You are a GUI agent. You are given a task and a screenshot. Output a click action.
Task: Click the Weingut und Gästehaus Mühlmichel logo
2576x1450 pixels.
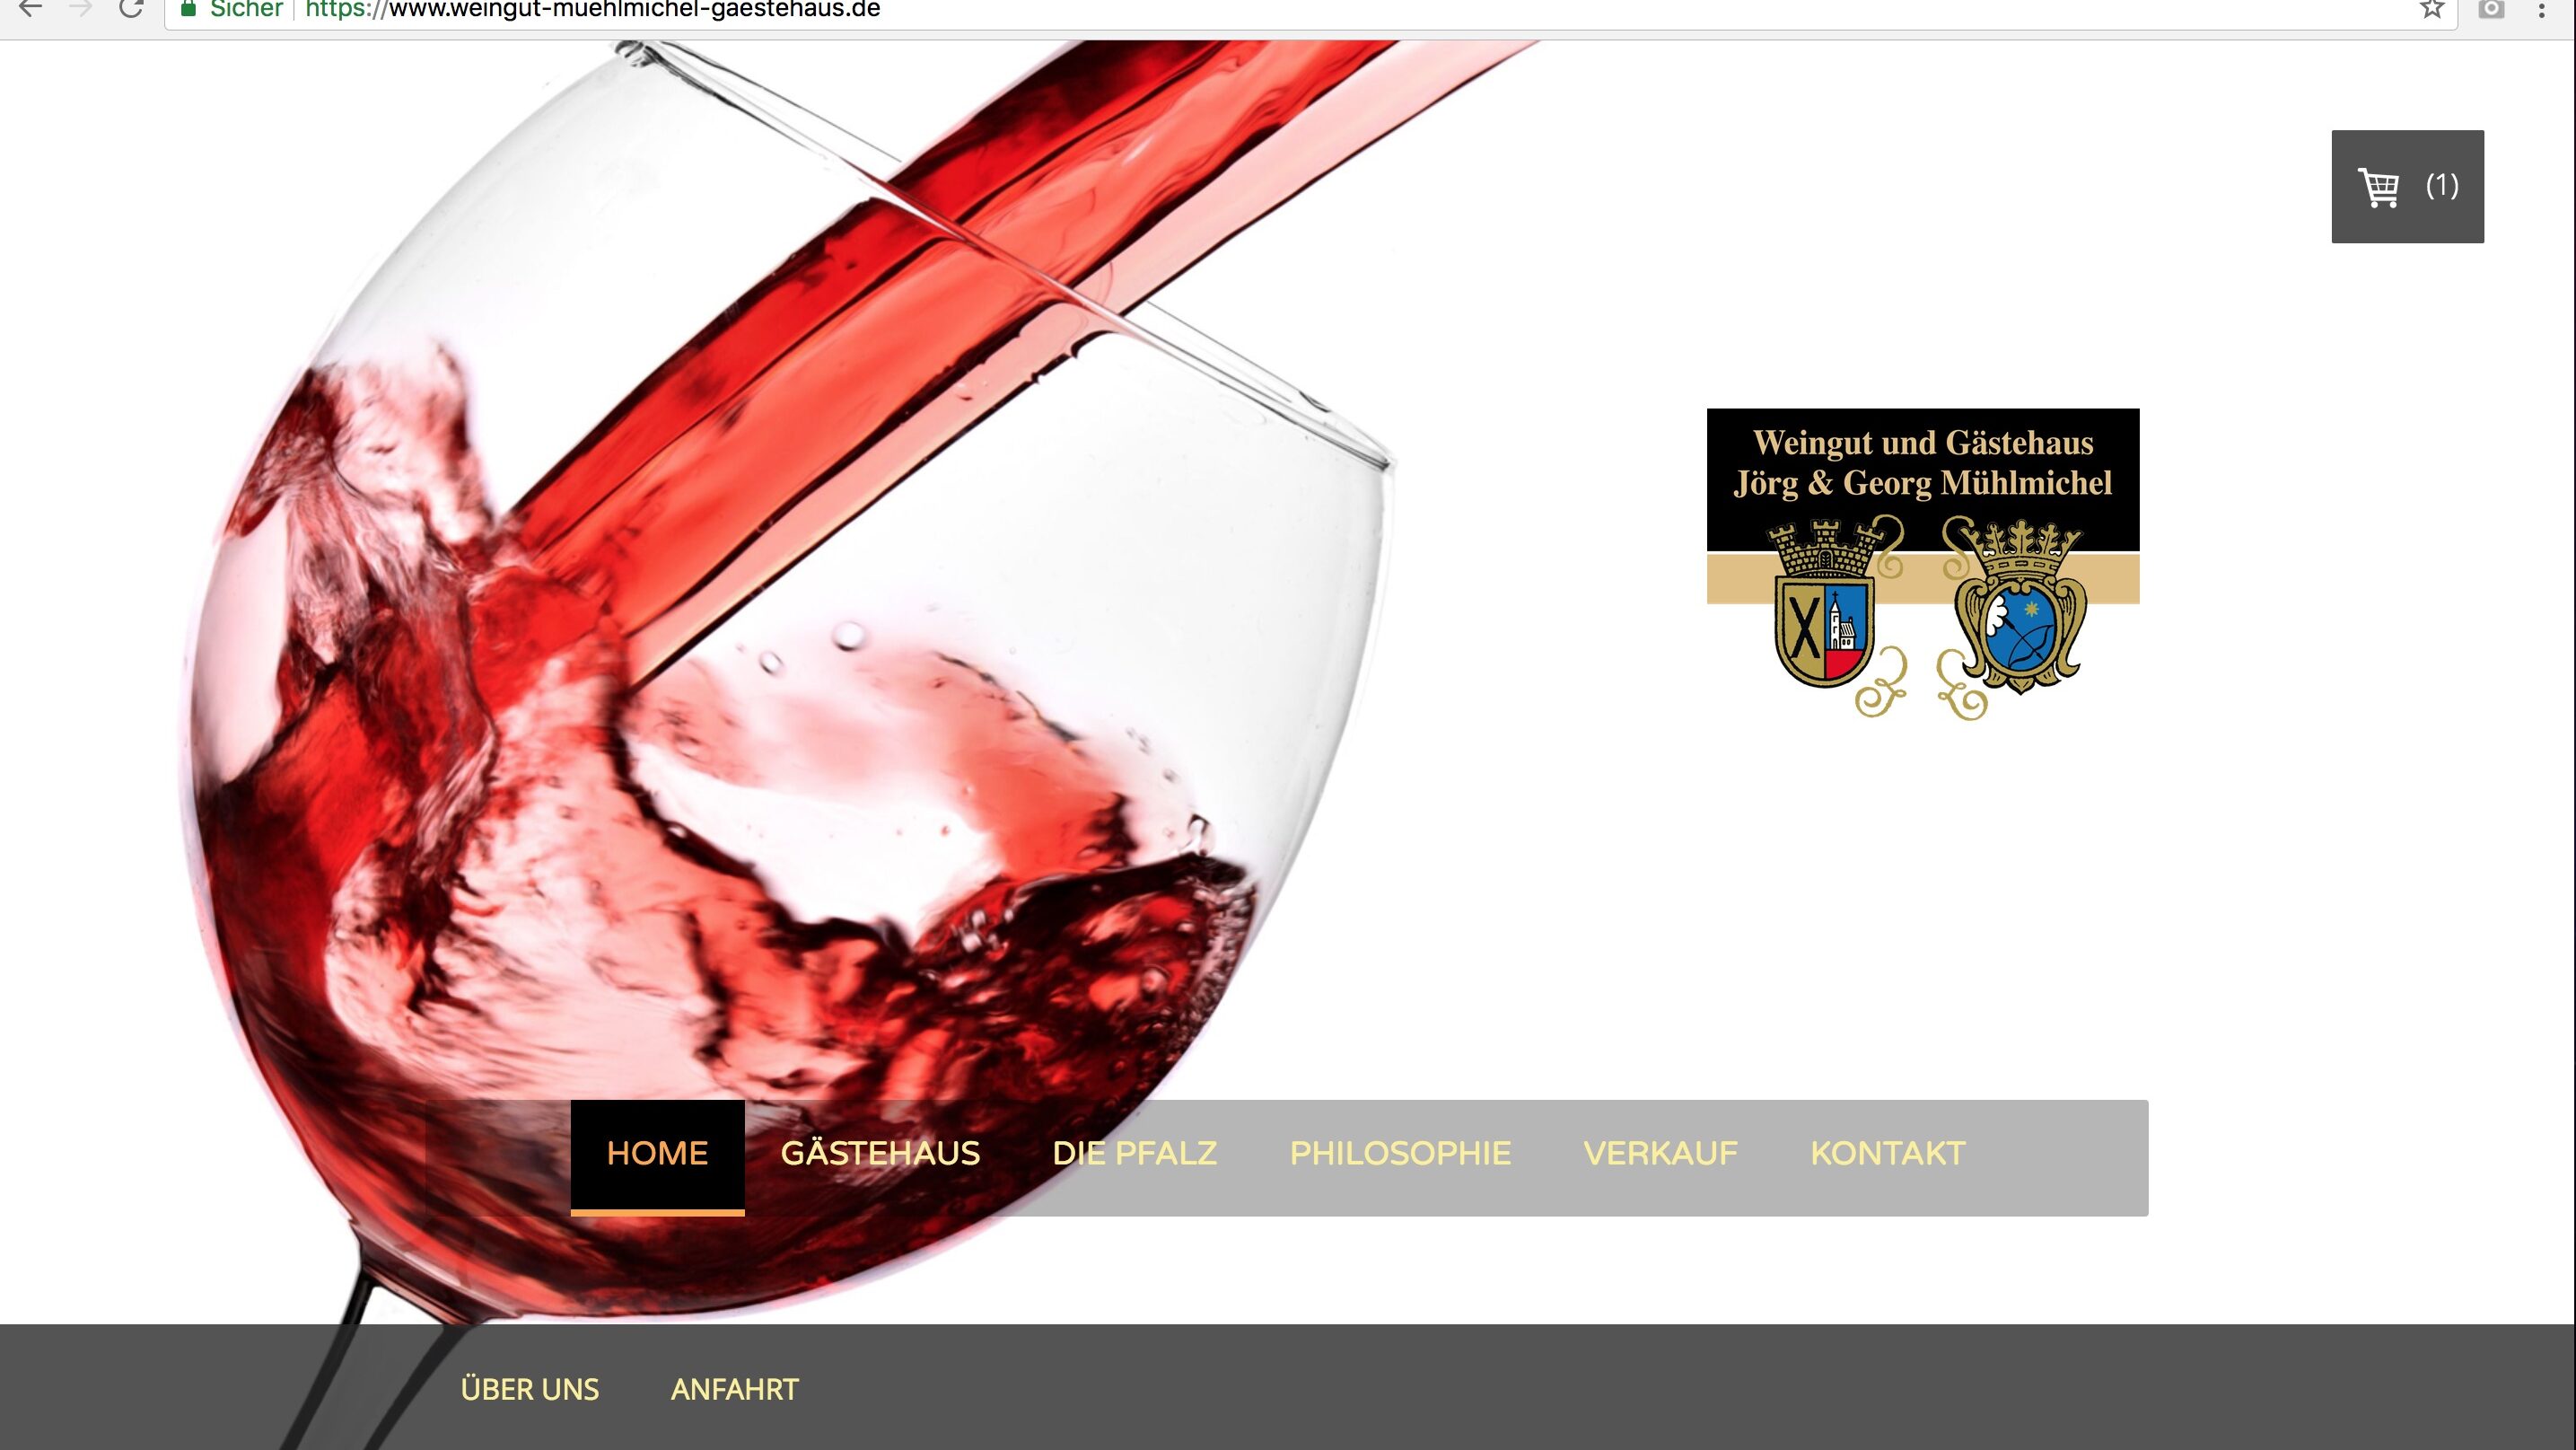(x=1923, y=564)
